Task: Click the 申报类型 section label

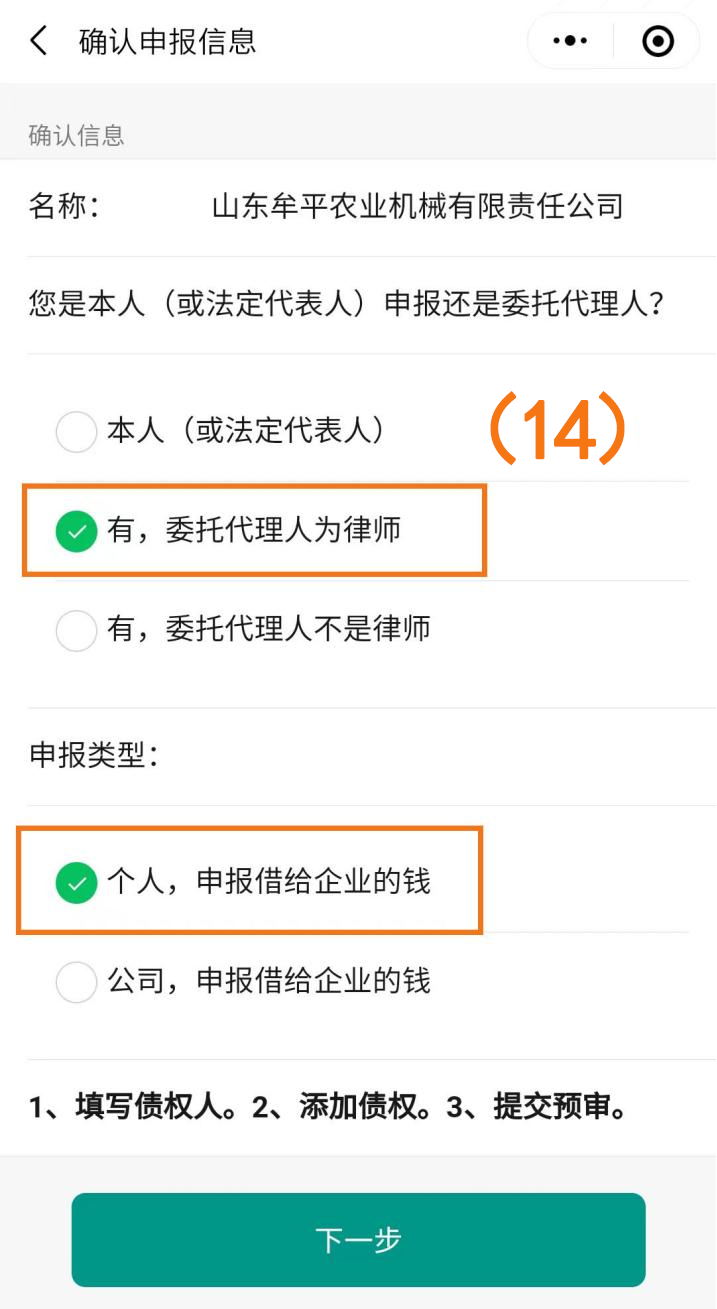Action: point(94,755)
